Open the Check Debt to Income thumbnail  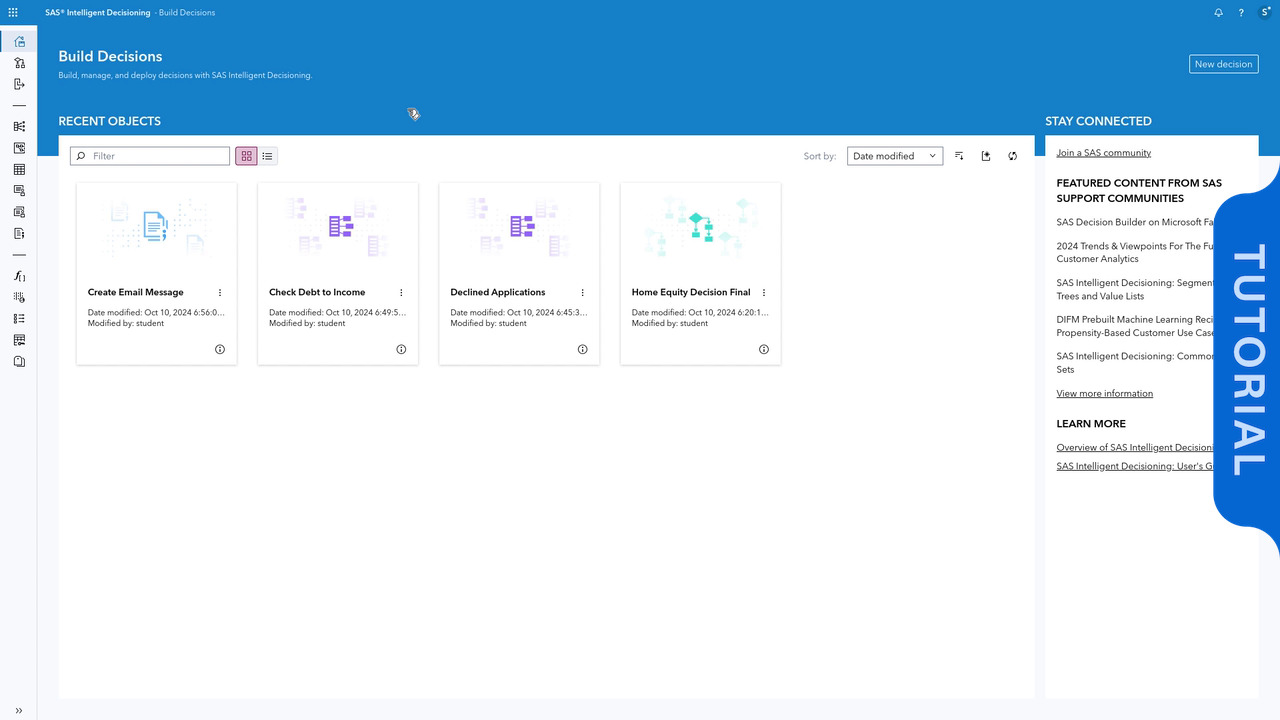[338, 227]
